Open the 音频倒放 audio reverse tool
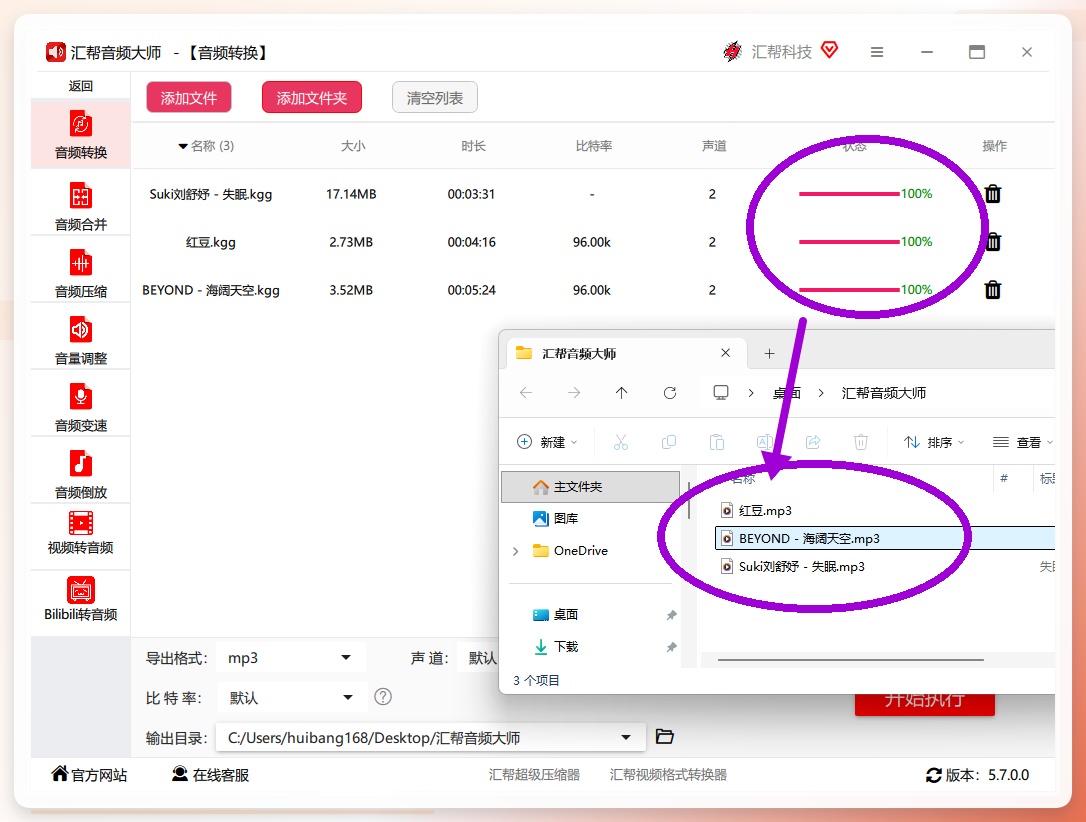1086x822 pixels. [80, 475]
